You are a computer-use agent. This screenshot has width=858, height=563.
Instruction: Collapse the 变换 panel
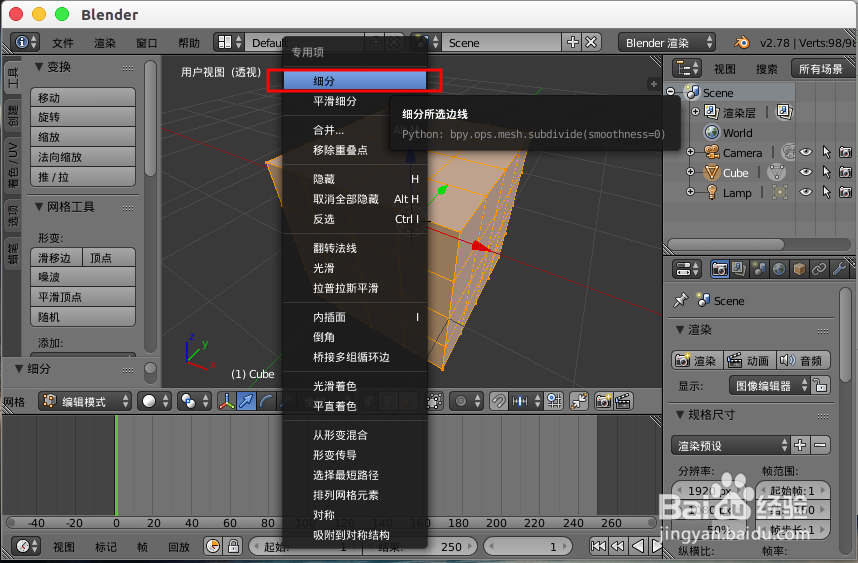[39, 67]
